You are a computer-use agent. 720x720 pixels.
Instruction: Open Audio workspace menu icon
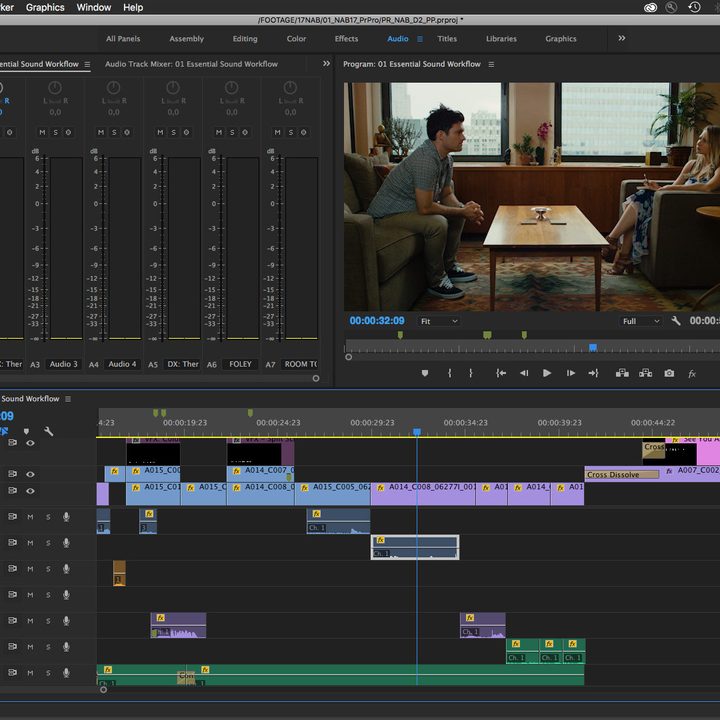(x=420, y=39)
